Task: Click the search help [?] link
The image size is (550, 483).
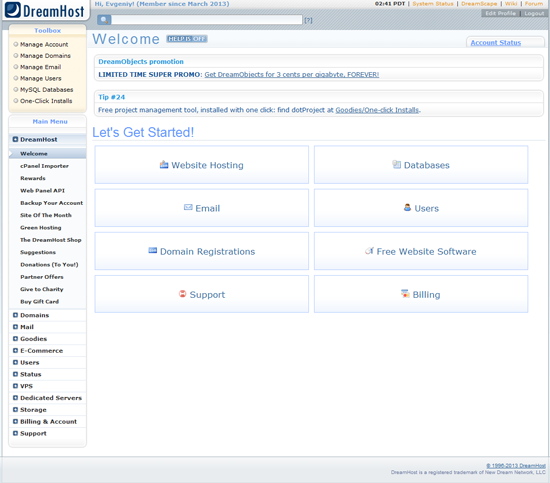Action: tap(308, 20)
